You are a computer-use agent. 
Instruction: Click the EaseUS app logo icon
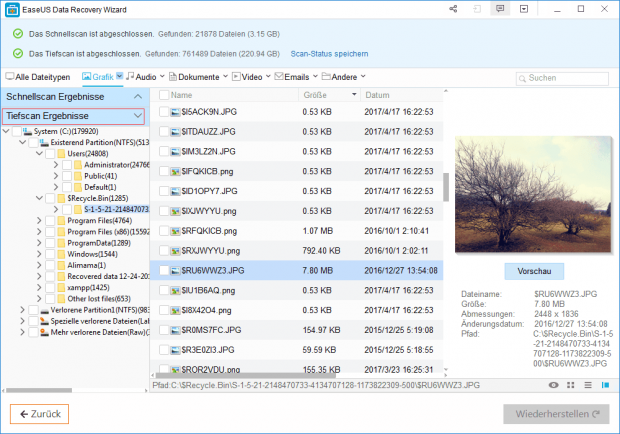pyautogui.click(x=12, y=9)
